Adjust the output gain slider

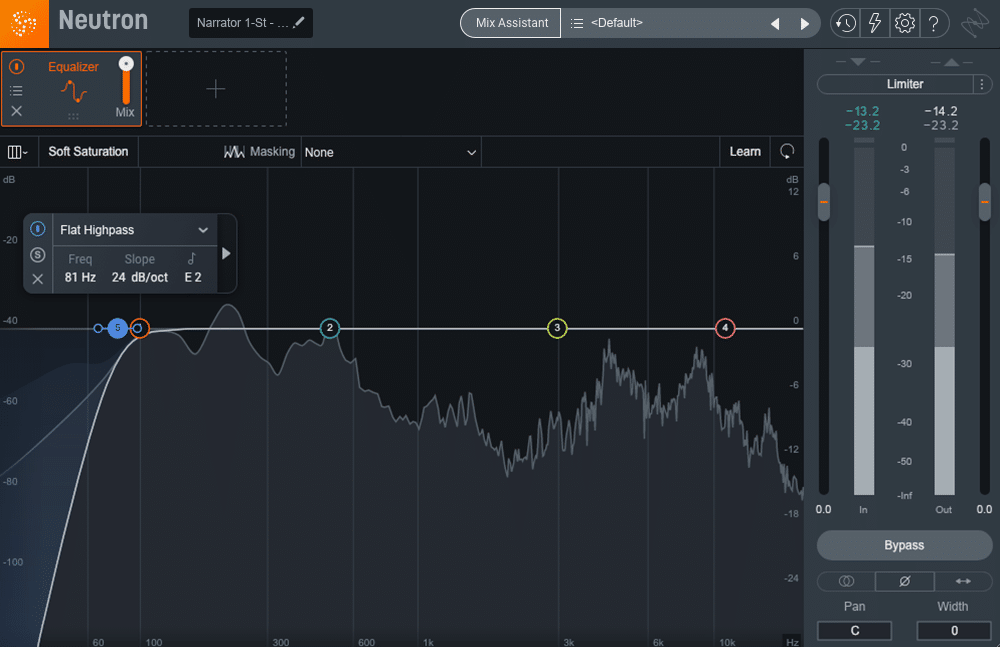985,202
